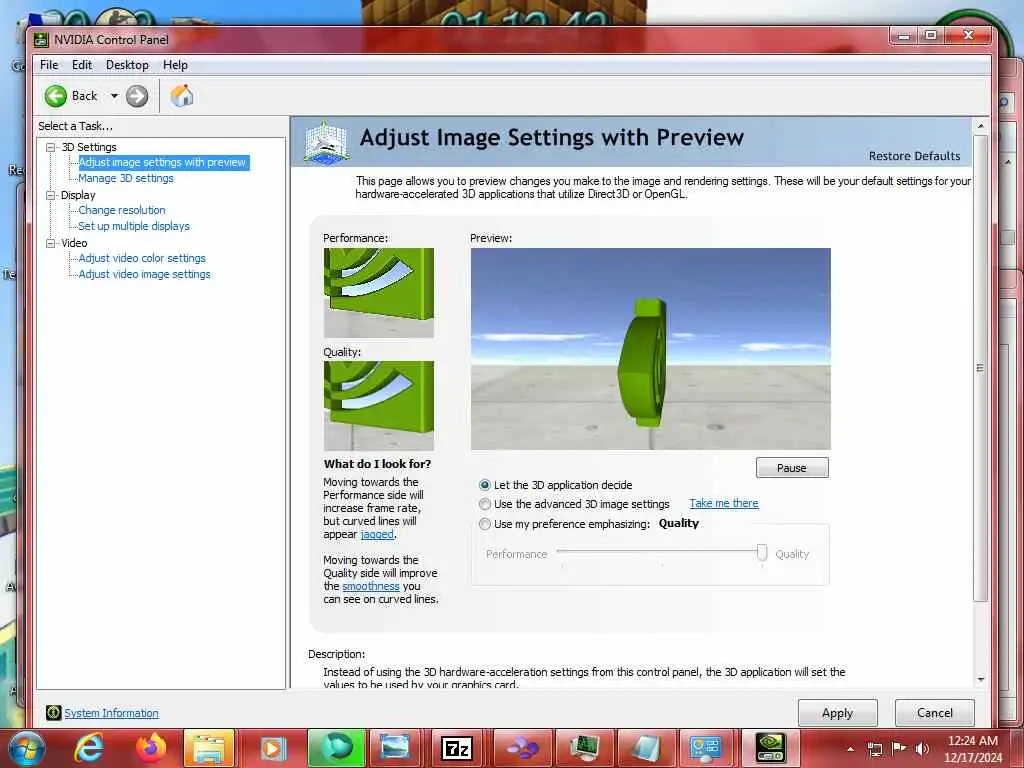
Task: Open the Windows Start orb
Action: click(27, 748)
